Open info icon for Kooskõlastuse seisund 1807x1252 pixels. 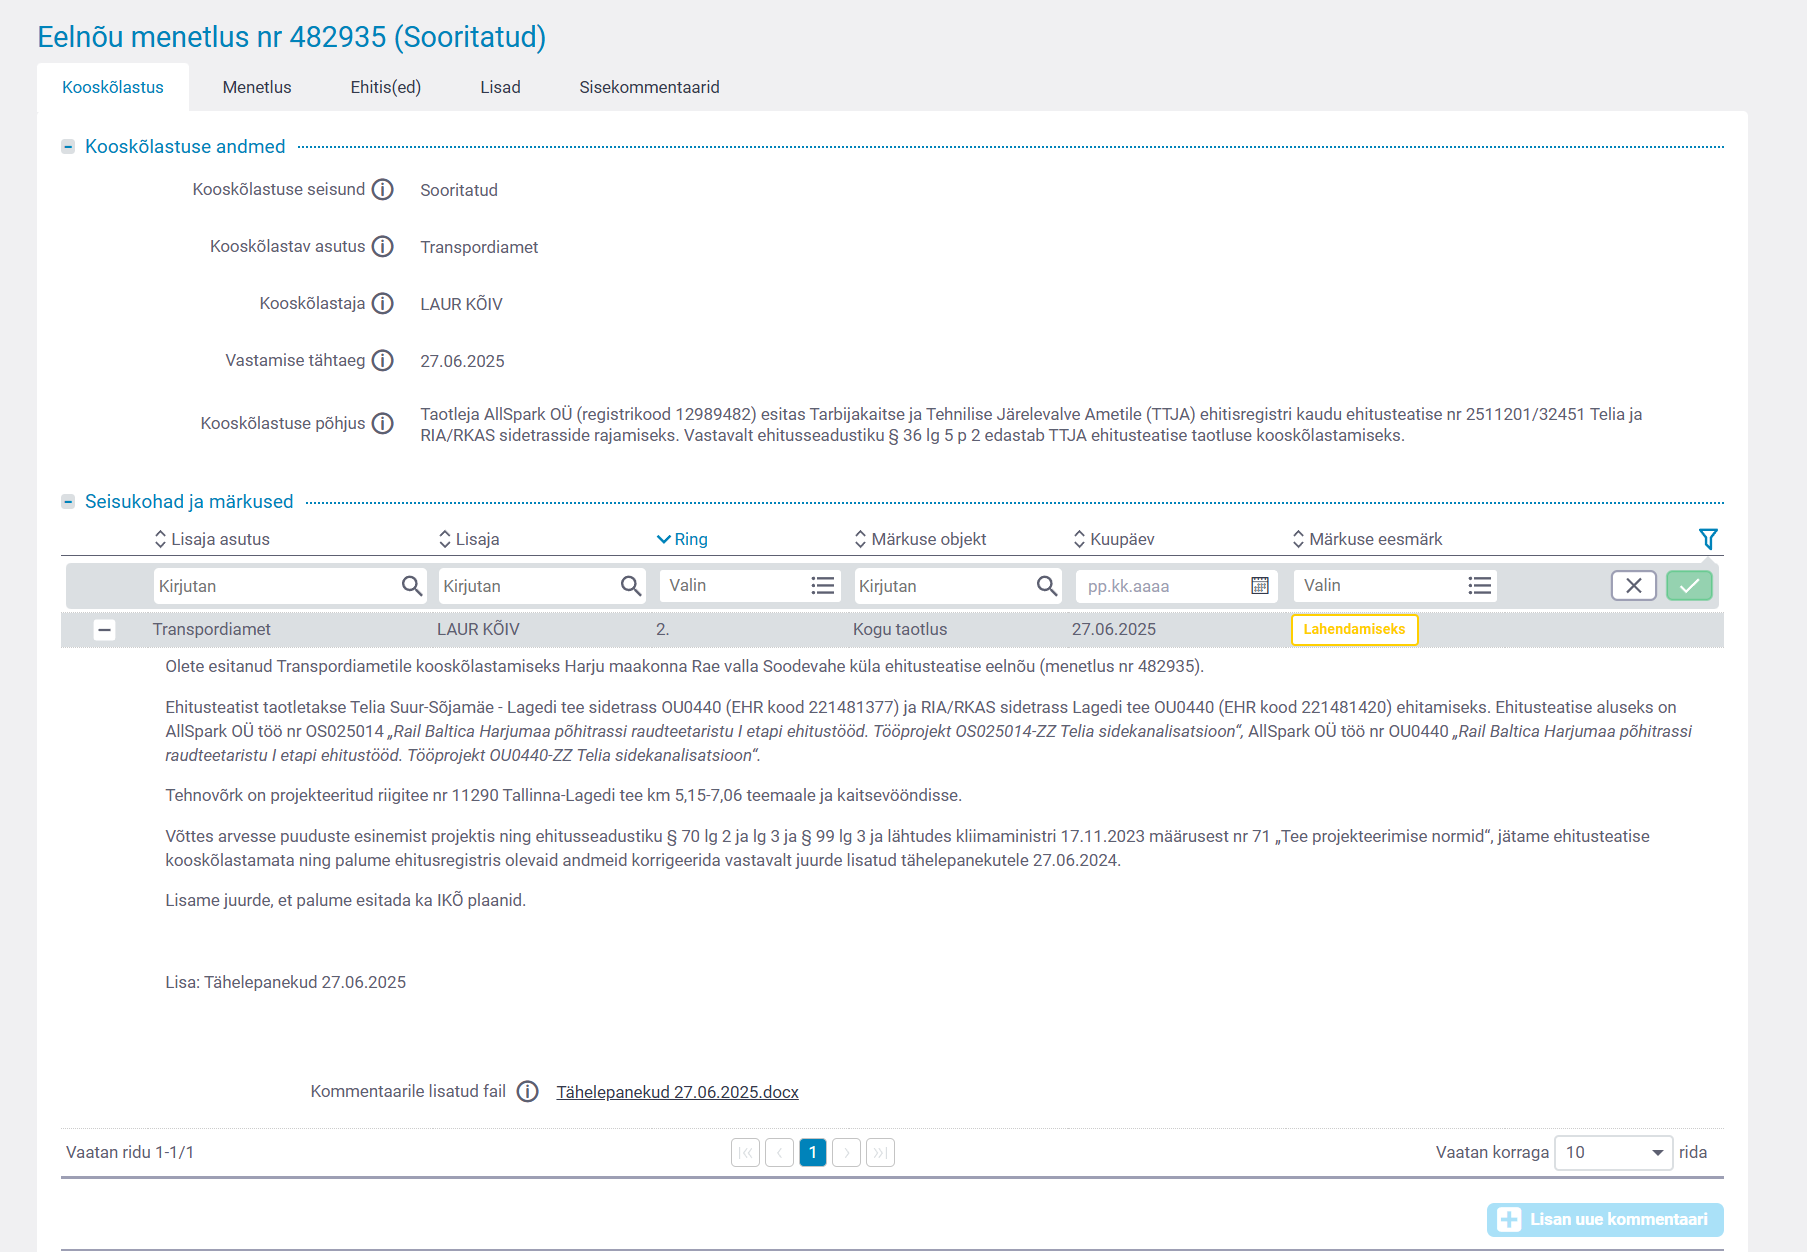(x=383, y=190)
